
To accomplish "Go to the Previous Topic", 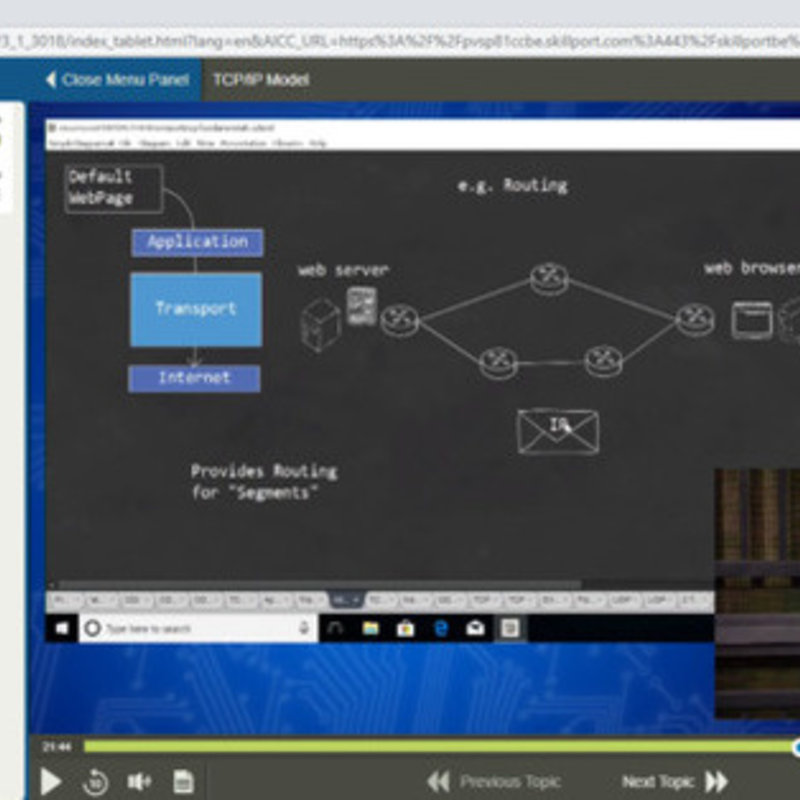I will point(494,782).
